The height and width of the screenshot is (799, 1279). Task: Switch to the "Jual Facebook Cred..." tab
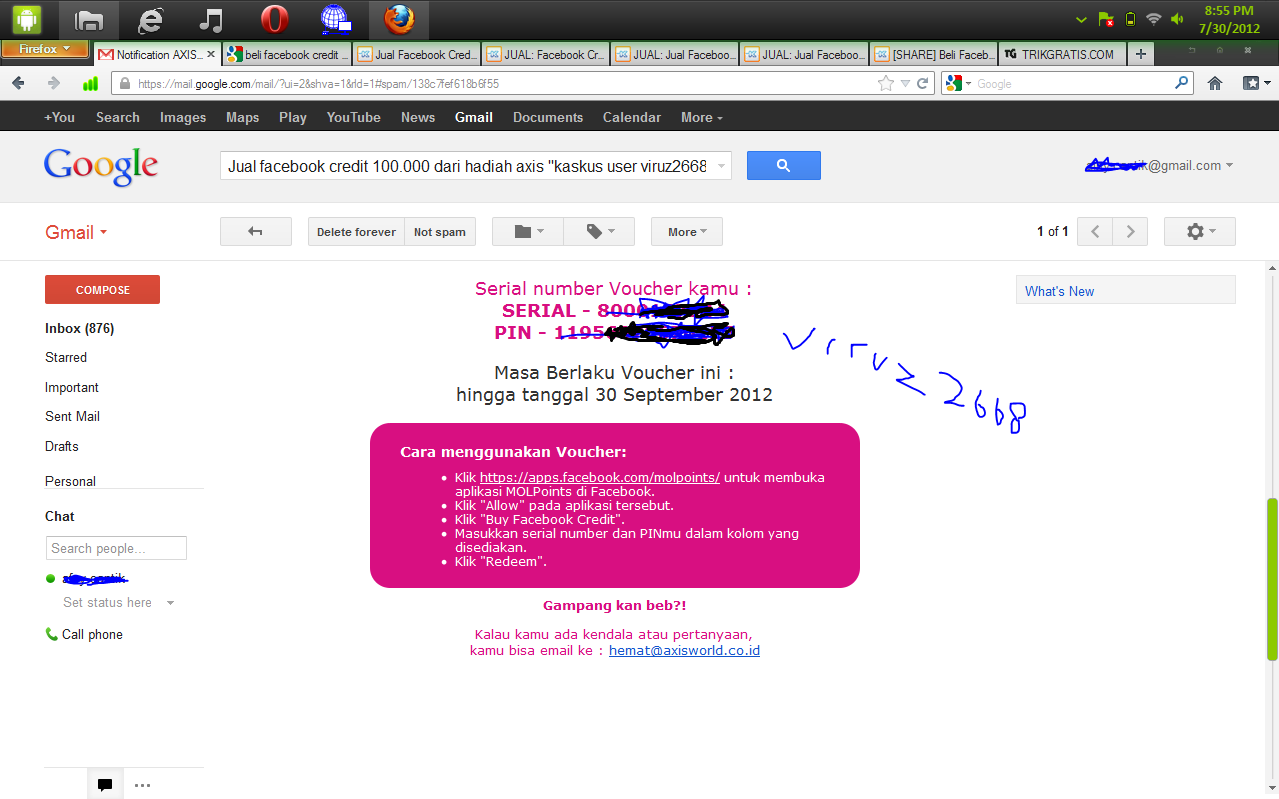pos(417,55)
